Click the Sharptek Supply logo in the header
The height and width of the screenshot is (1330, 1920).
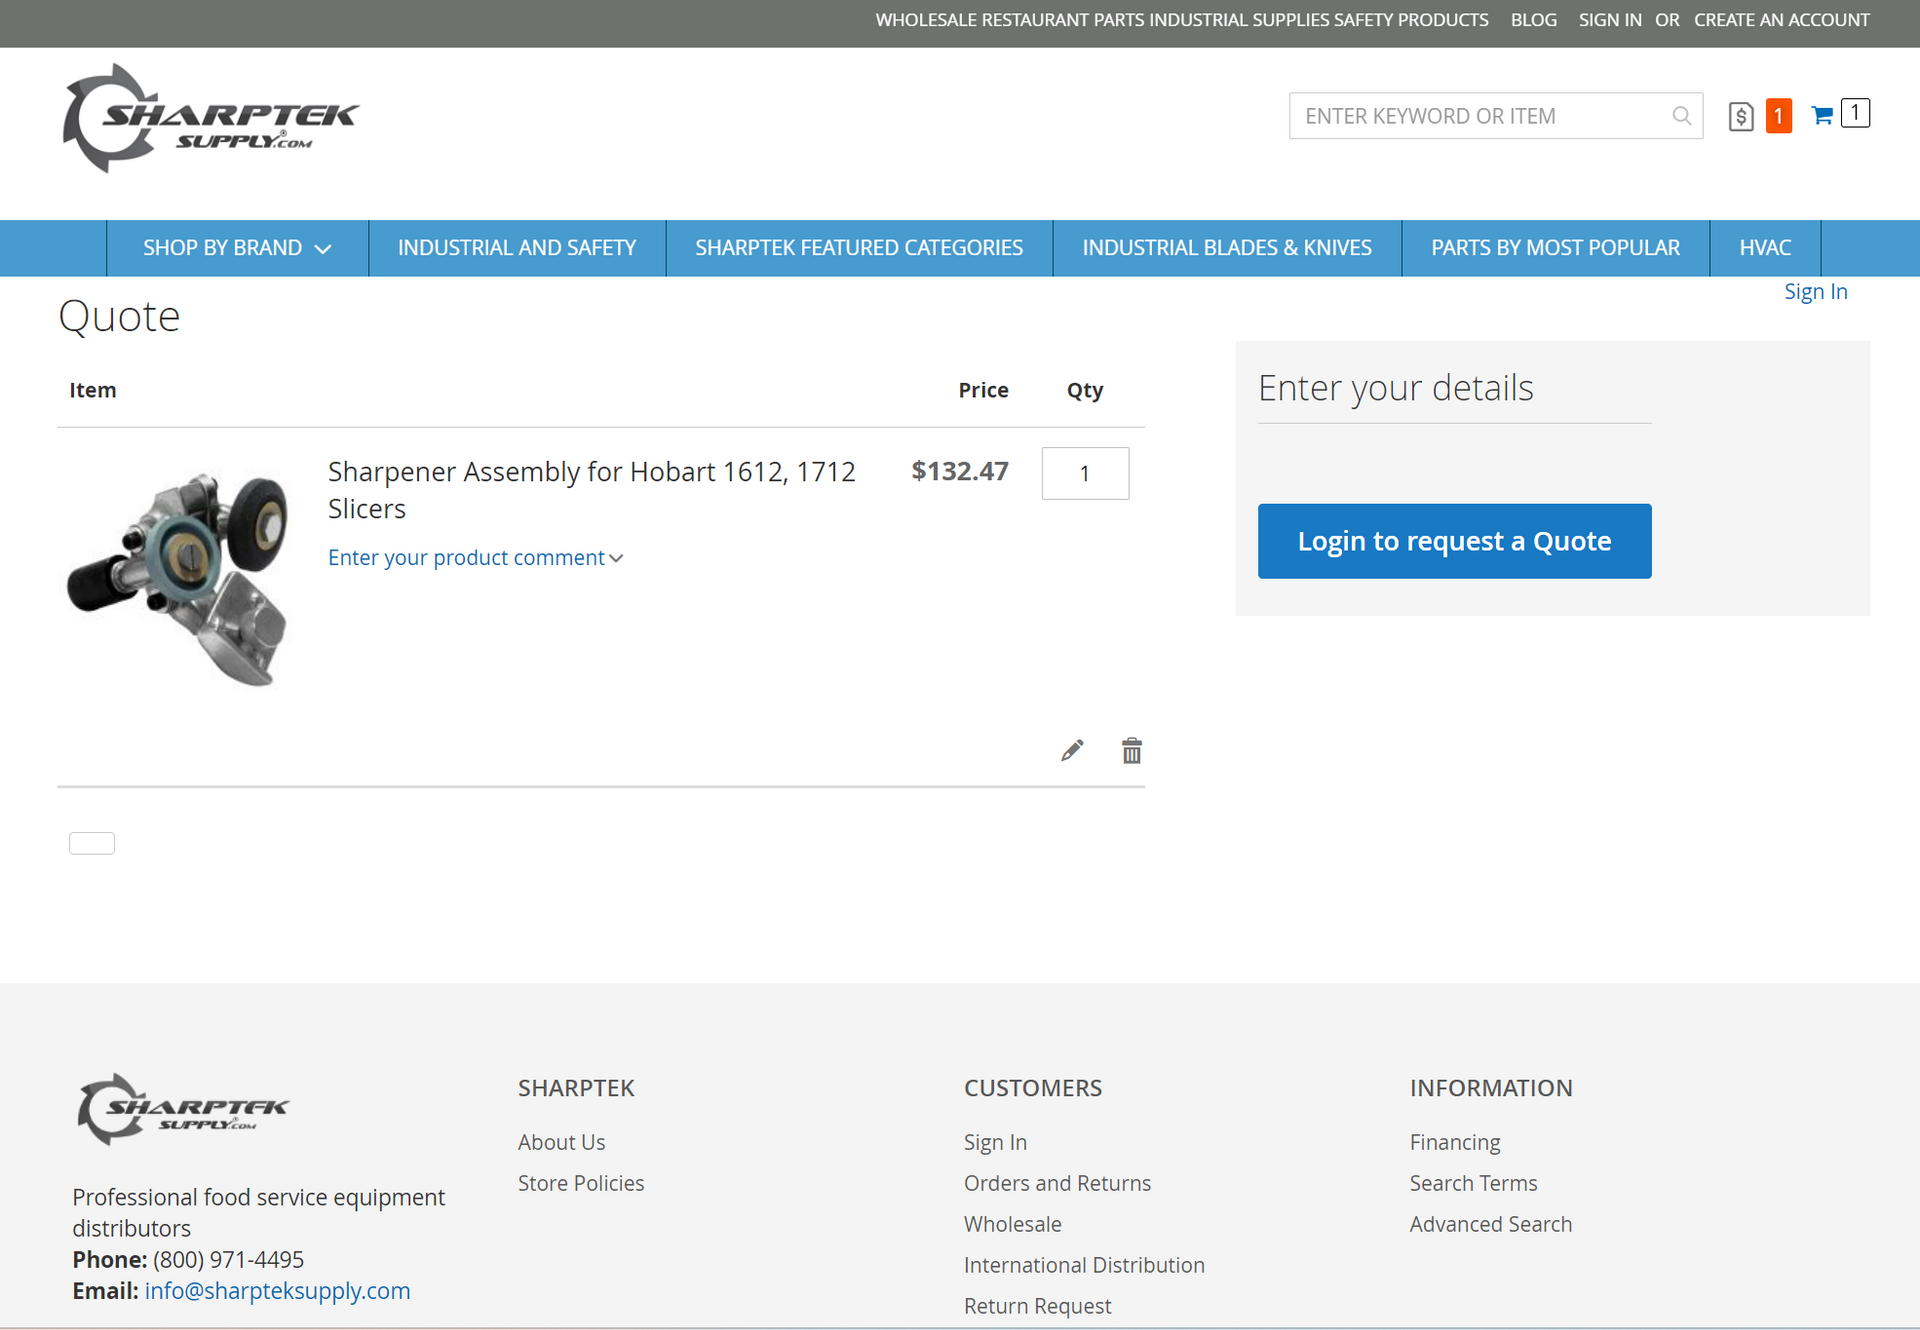click(x=210, y=118)
